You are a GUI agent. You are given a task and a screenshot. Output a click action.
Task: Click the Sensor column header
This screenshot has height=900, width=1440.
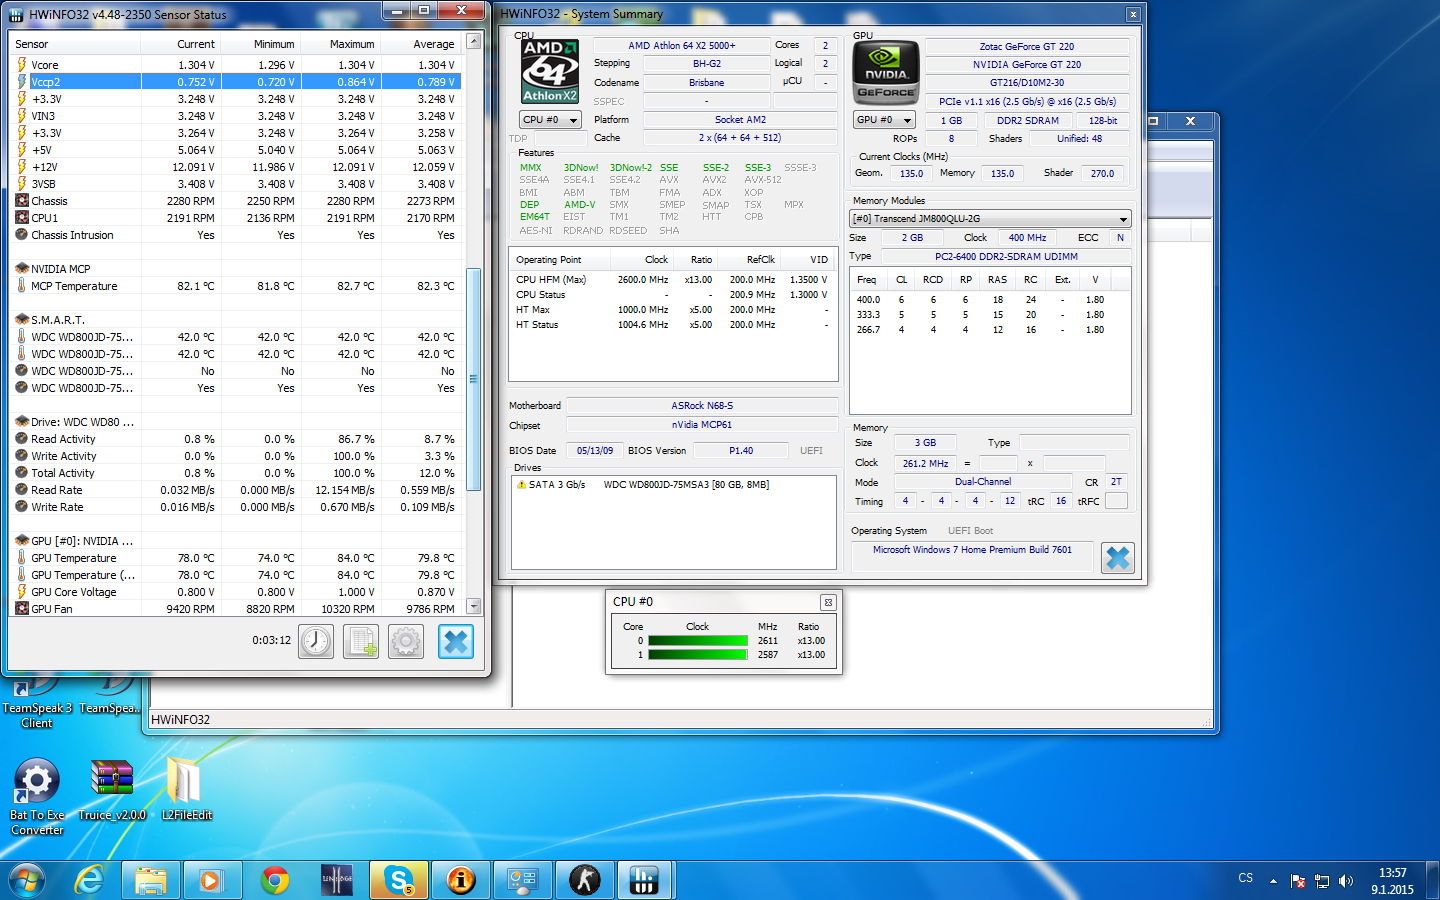75,44
